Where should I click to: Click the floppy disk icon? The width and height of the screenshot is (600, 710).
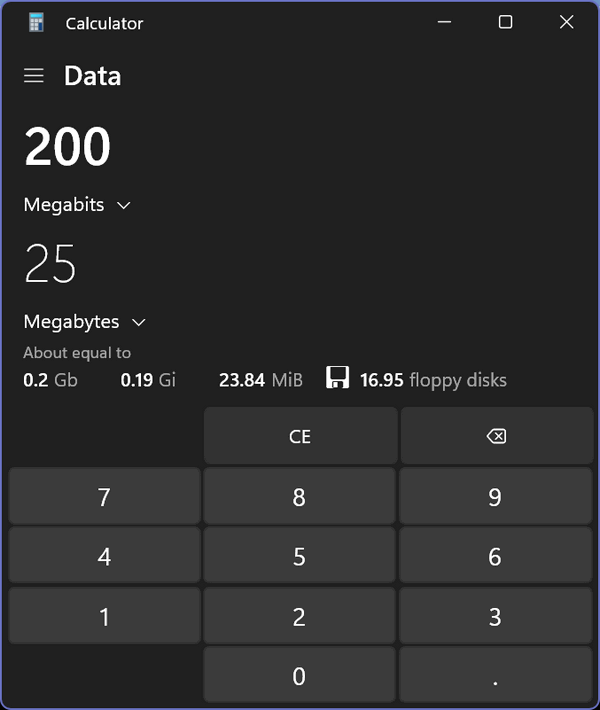[337, 377]
